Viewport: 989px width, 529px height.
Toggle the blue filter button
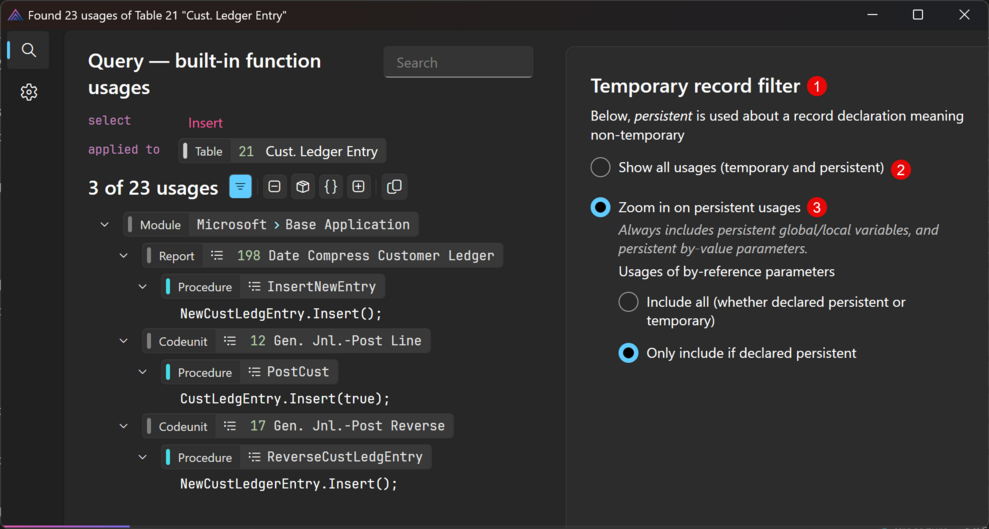[240, 187]
